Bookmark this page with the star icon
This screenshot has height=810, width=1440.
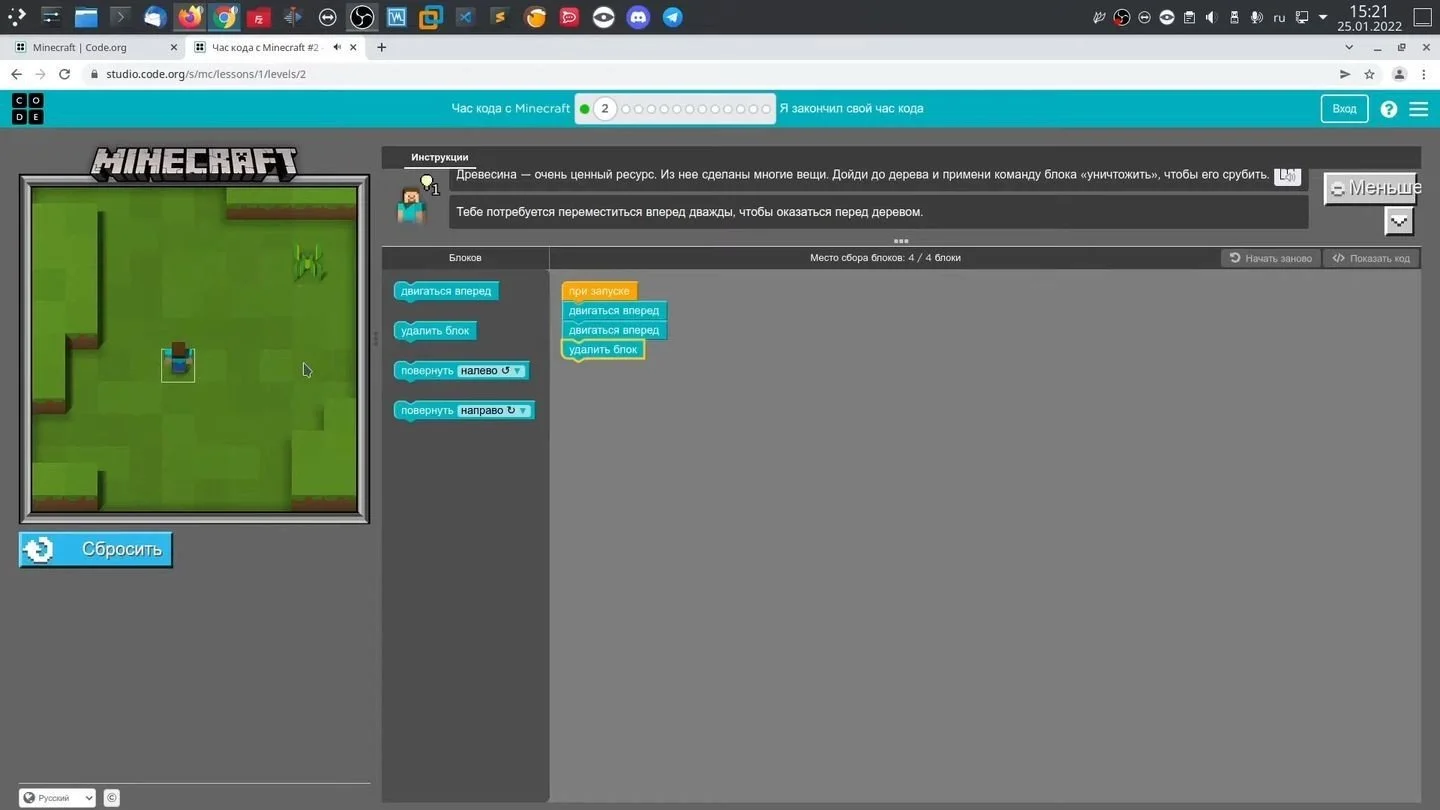click(1370, 74)
